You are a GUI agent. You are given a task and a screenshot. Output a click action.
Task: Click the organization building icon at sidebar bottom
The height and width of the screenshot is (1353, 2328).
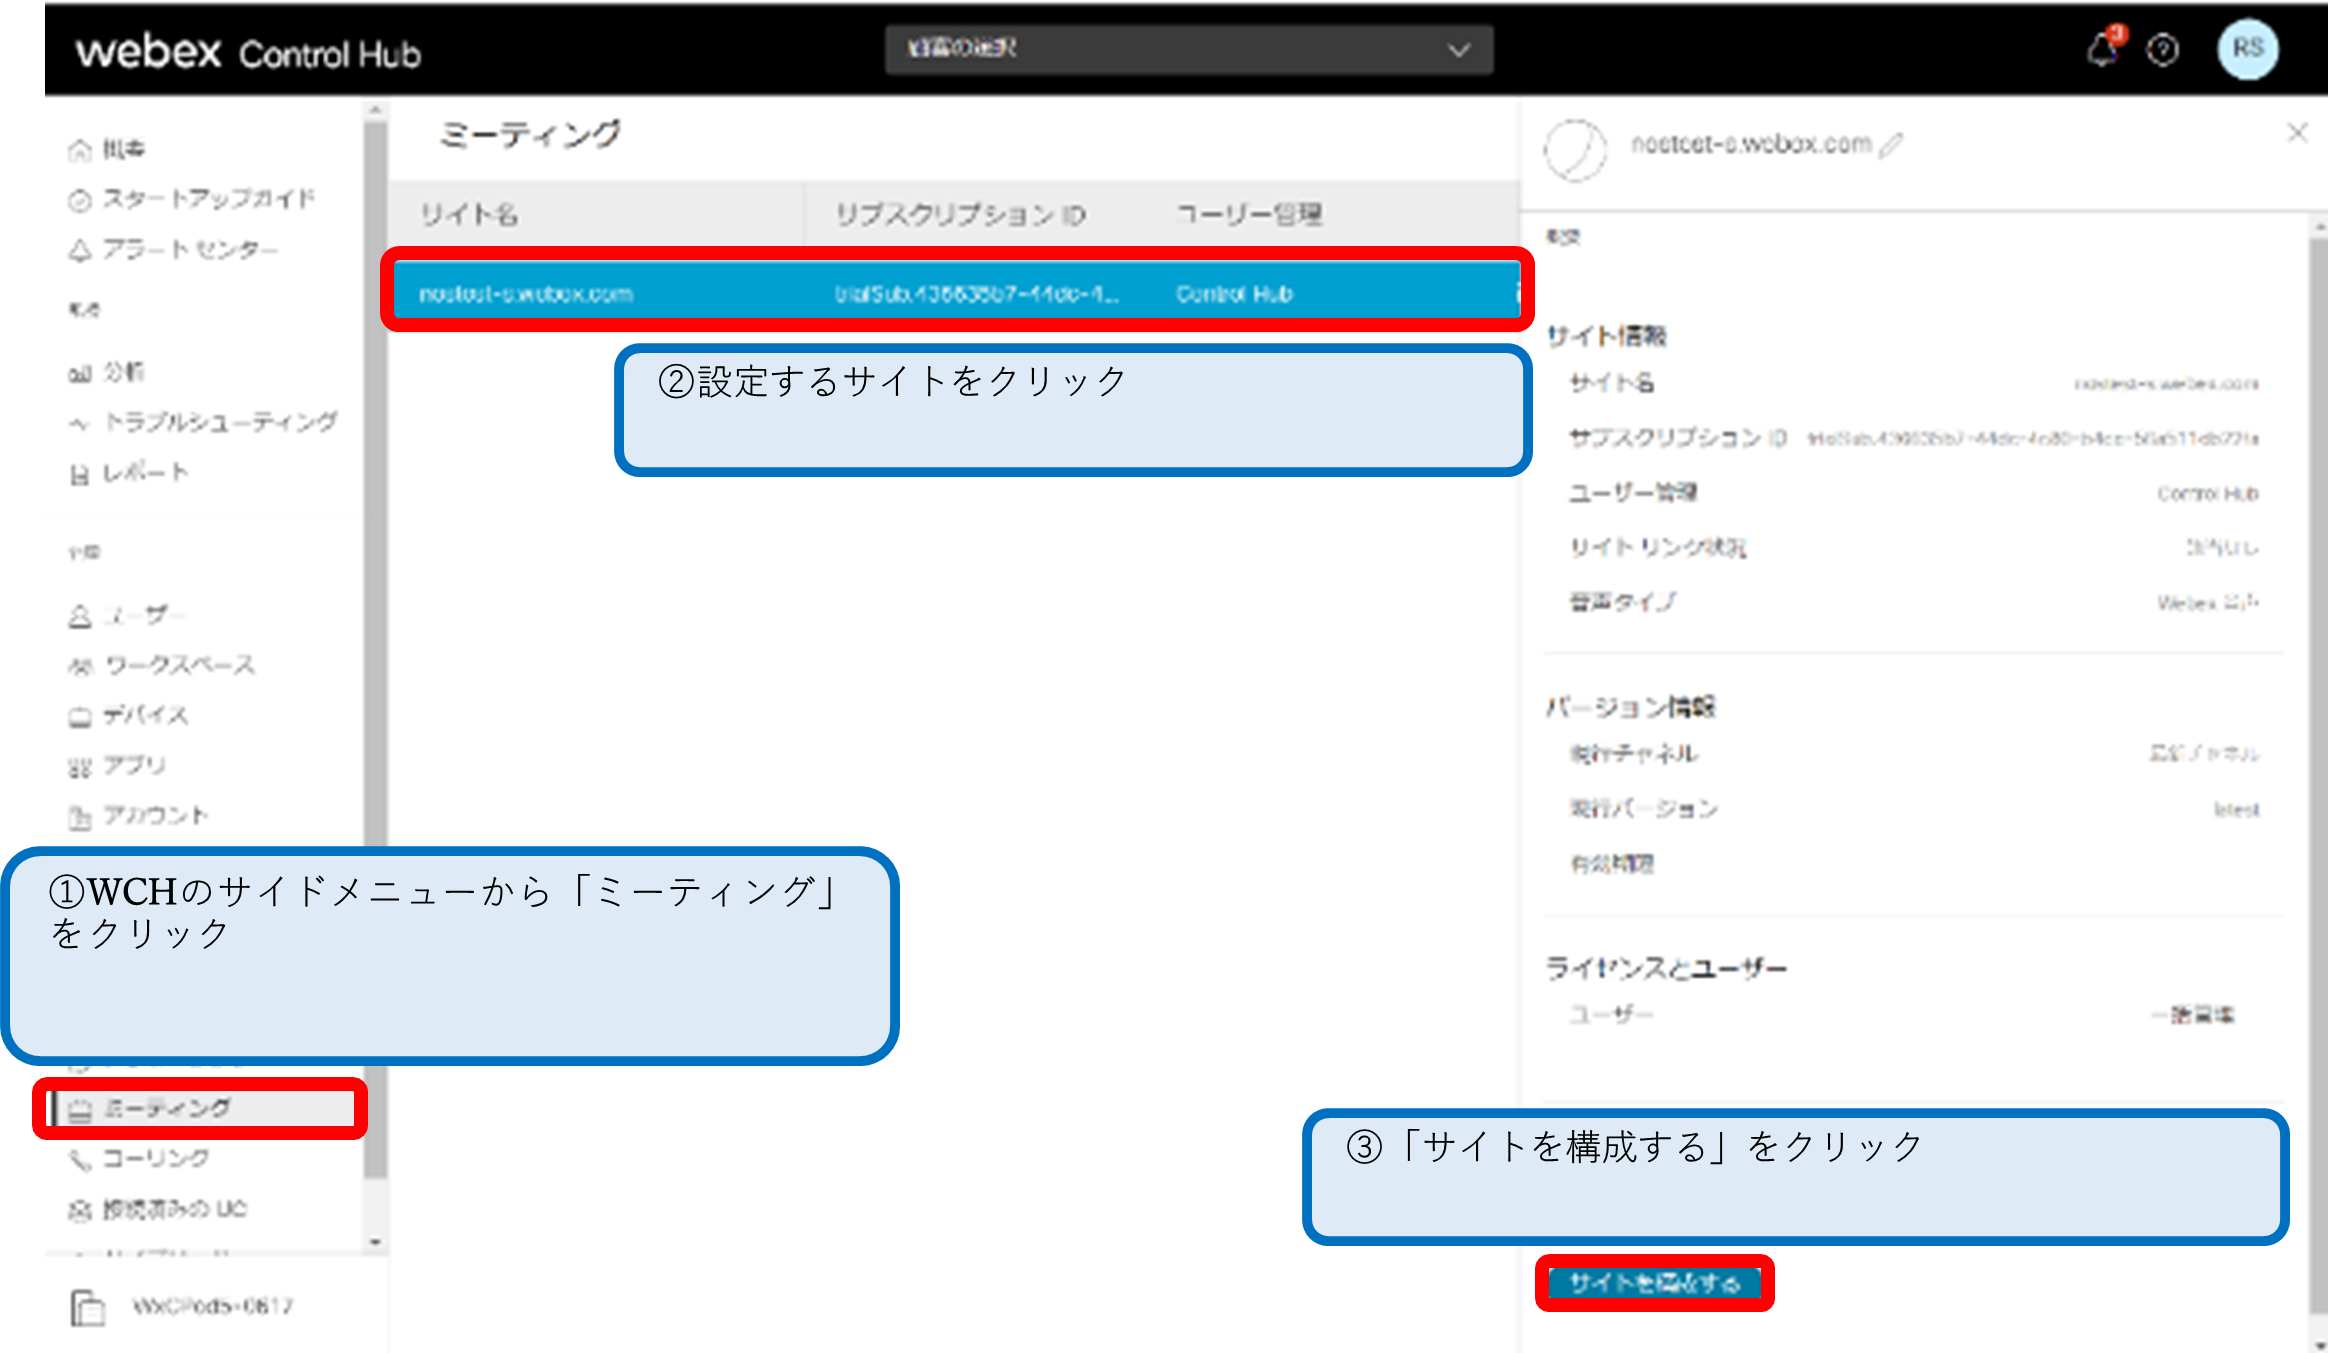(x=87, y=1306)
